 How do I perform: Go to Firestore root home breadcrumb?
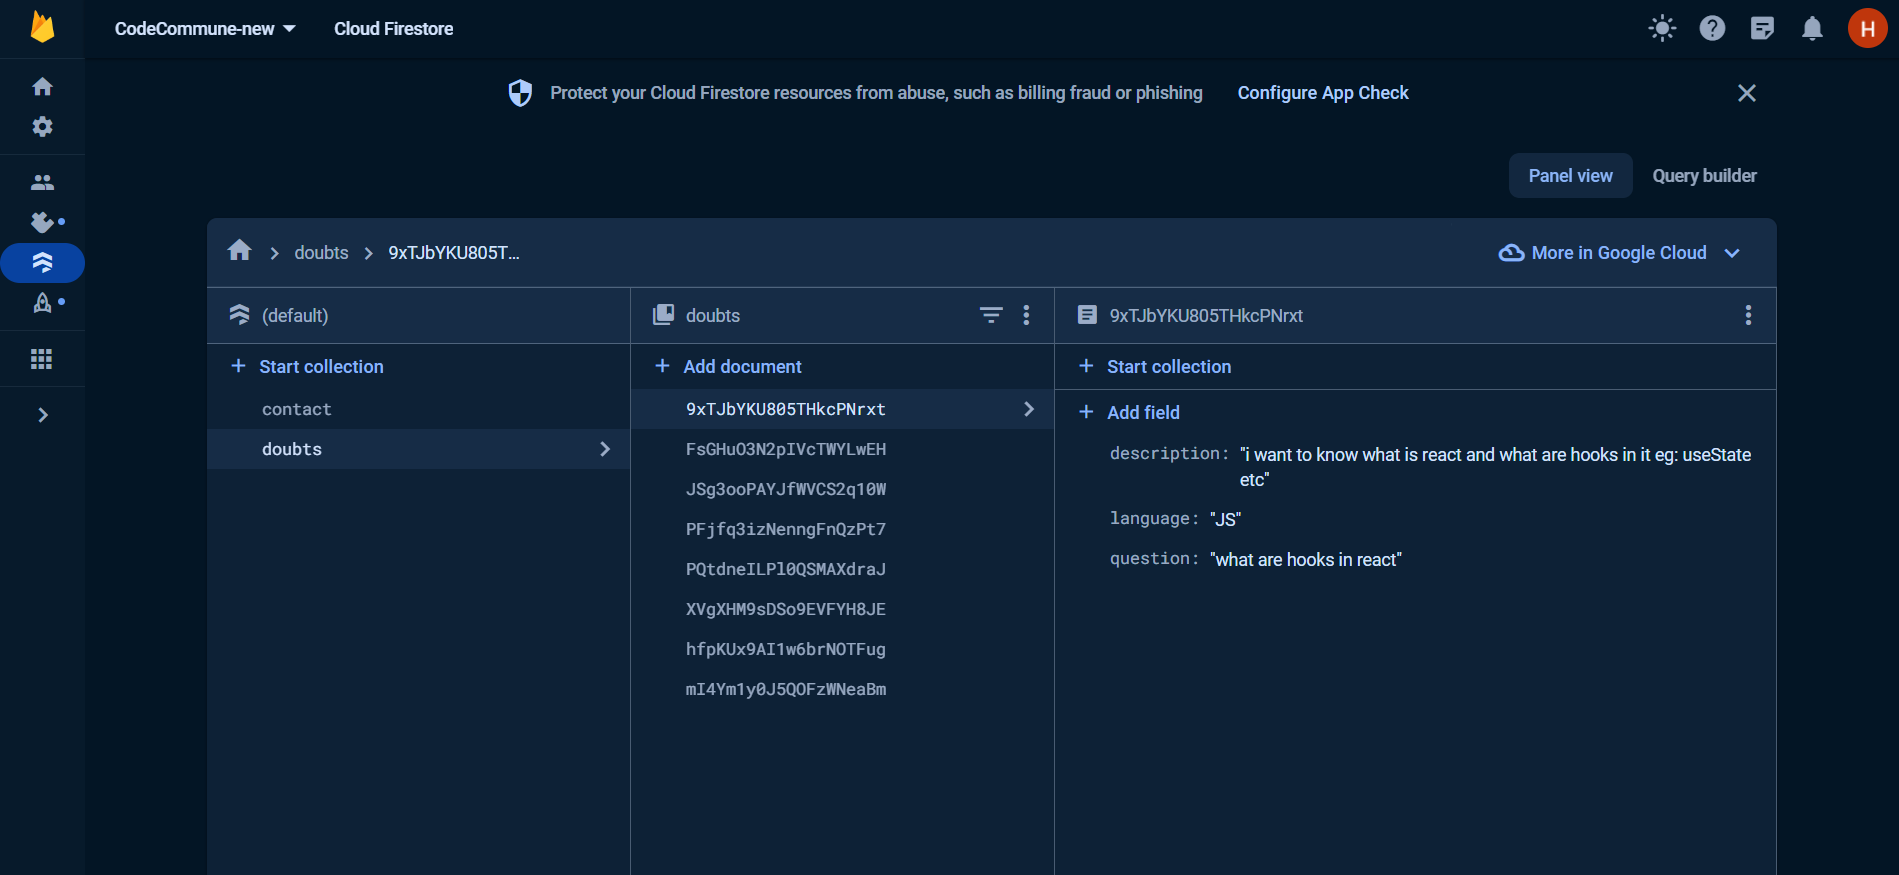tap(240, 251)
